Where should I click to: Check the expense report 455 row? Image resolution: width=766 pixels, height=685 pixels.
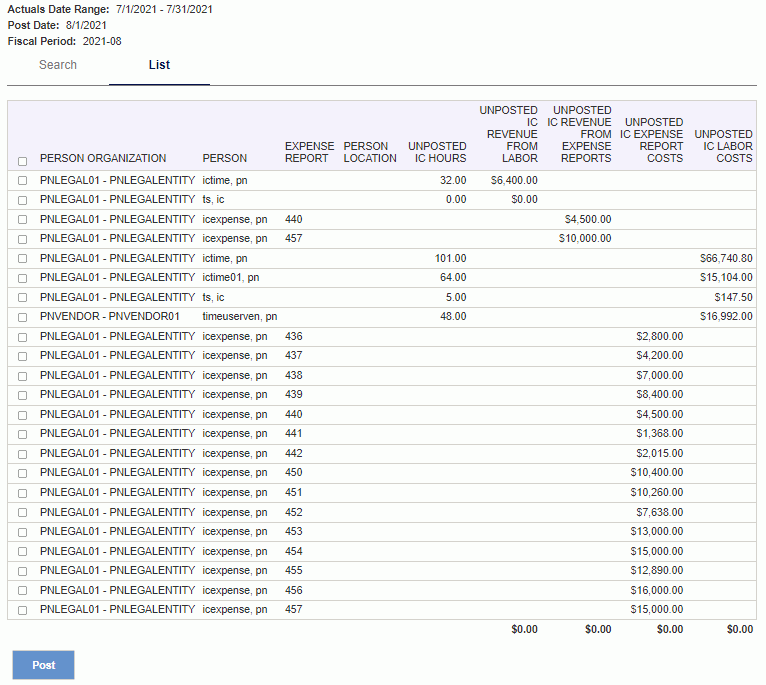(22, 571)
